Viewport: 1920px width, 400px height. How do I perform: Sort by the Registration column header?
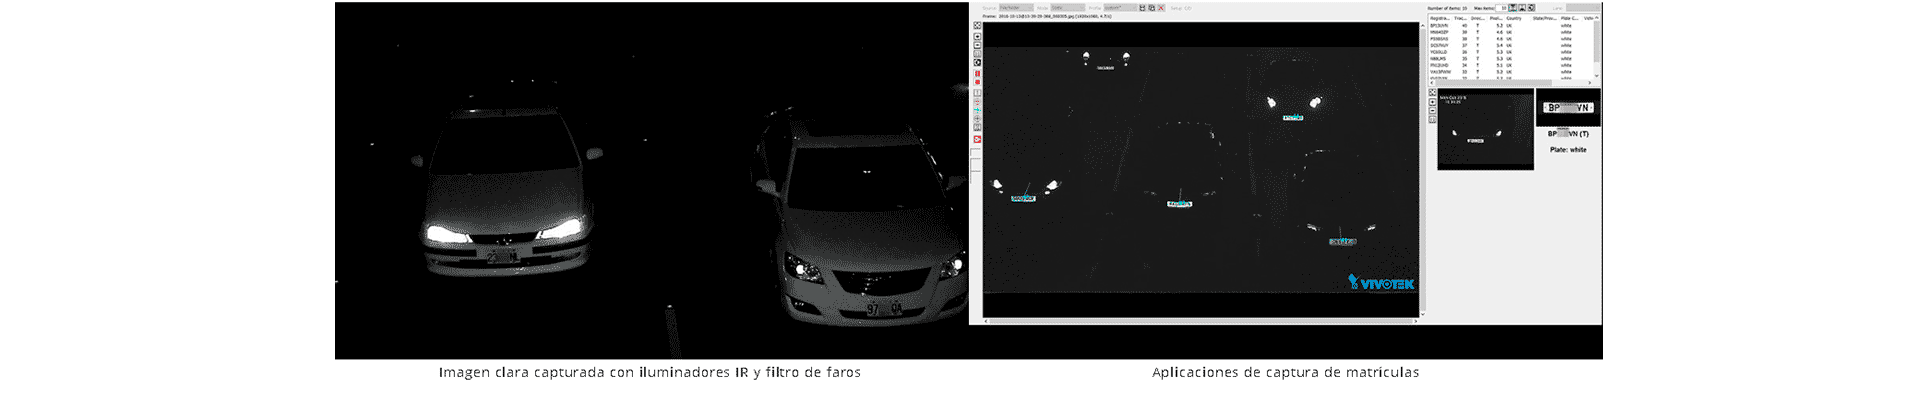[x=1441, y=18]
